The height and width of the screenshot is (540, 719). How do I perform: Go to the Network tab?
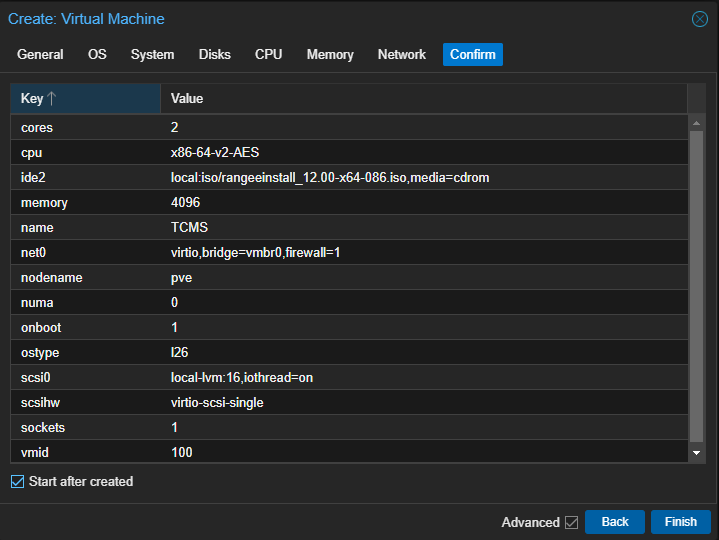(x=402, y=55)
